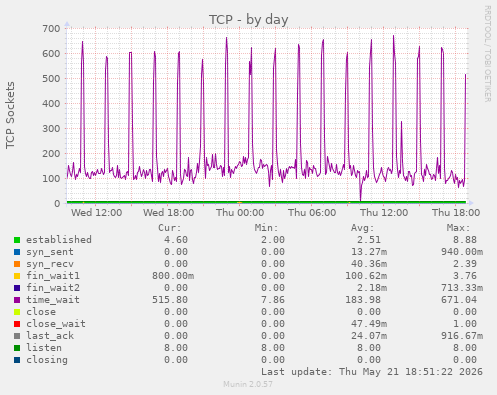Click the syn_sent blue legend swatch
The image size is (497, 395).
click(17, 252)
